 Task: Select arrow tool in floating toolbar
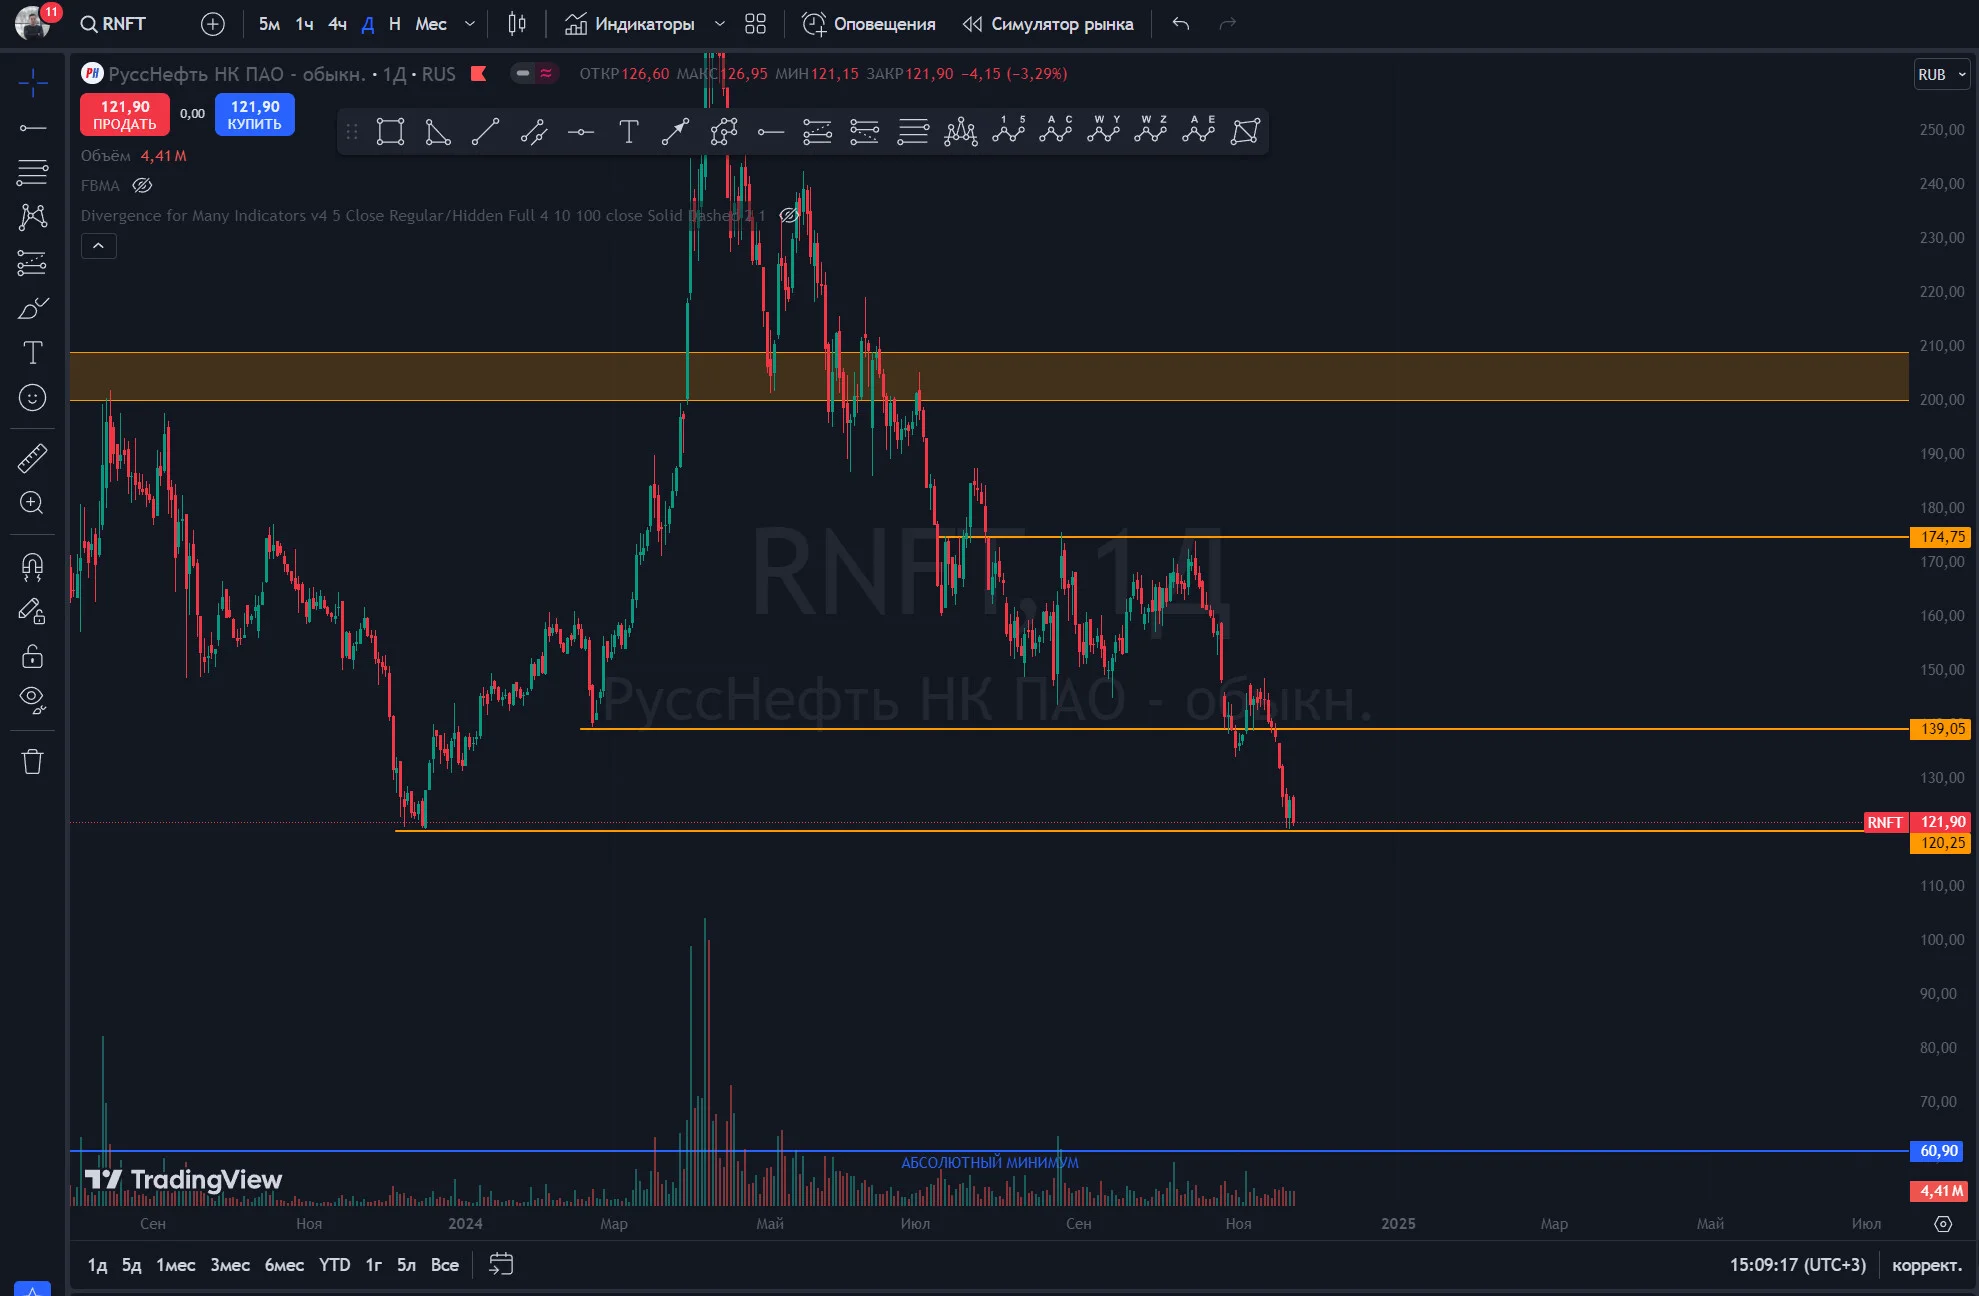click(x=675, y=132)
